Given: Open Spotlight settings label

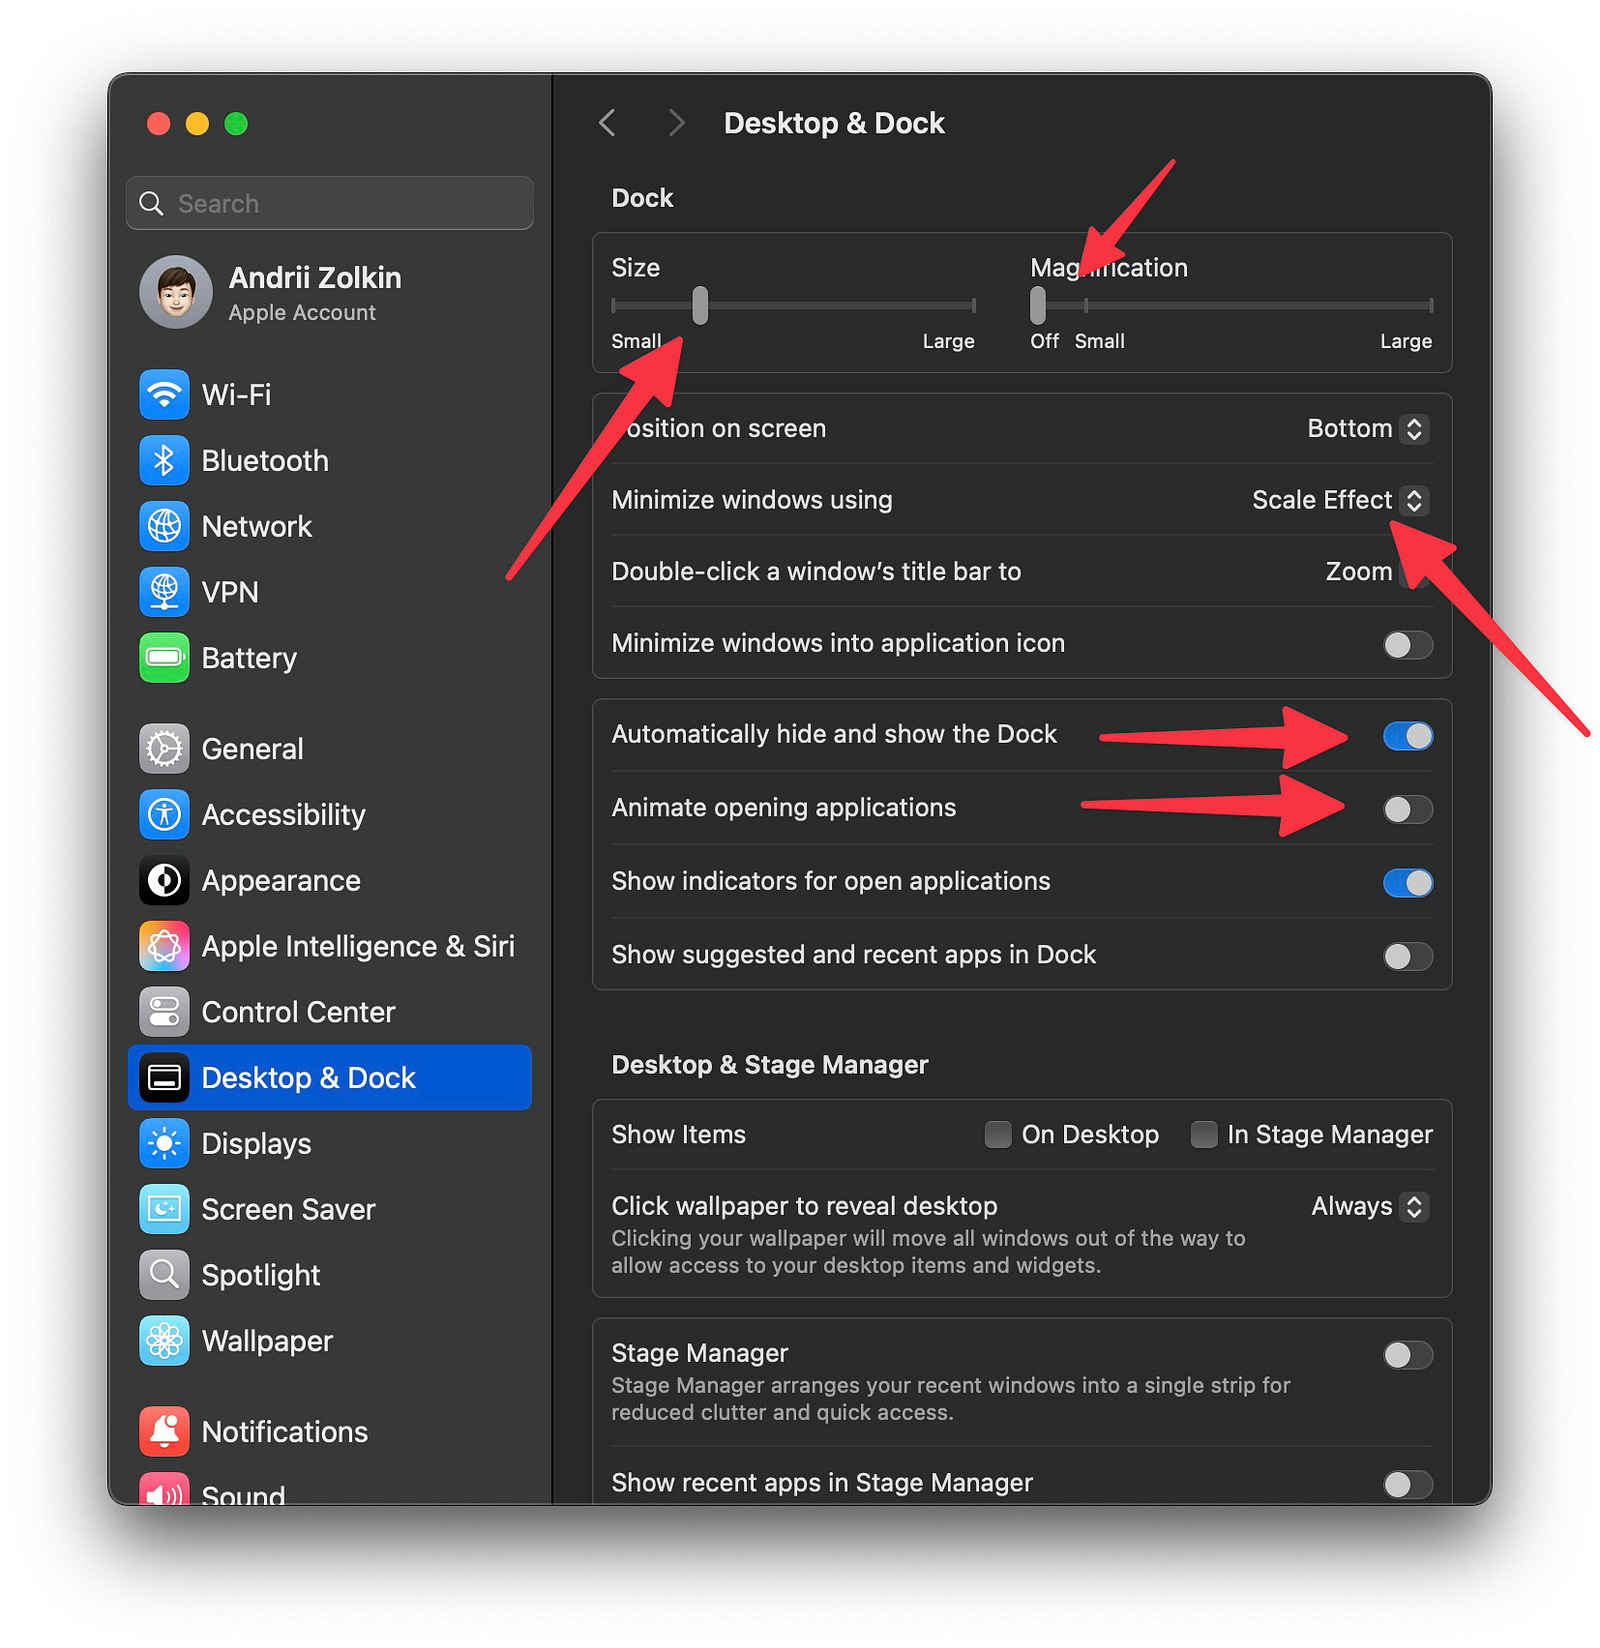Looking at the screenshot, I should pos(261,1276).
